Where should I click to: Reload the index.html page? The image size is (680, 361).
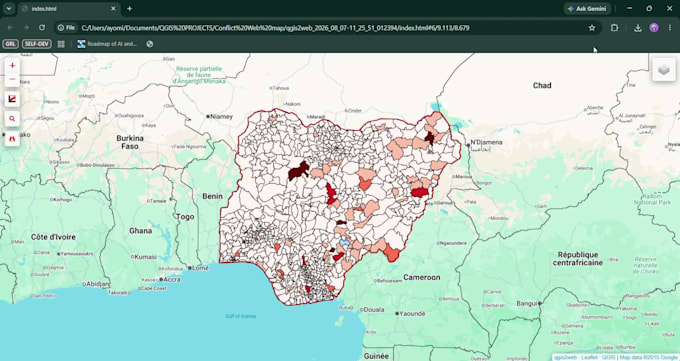[x=42, y=28]
